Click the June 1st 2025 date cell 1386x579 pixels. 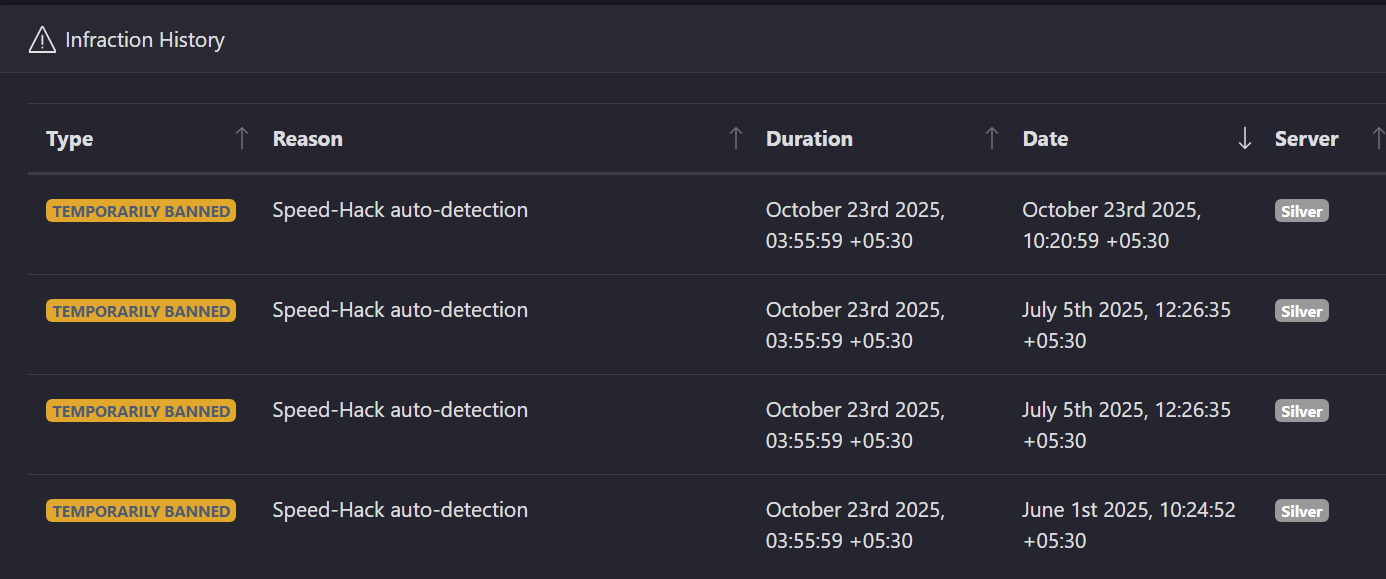[x=1128, y=525]
